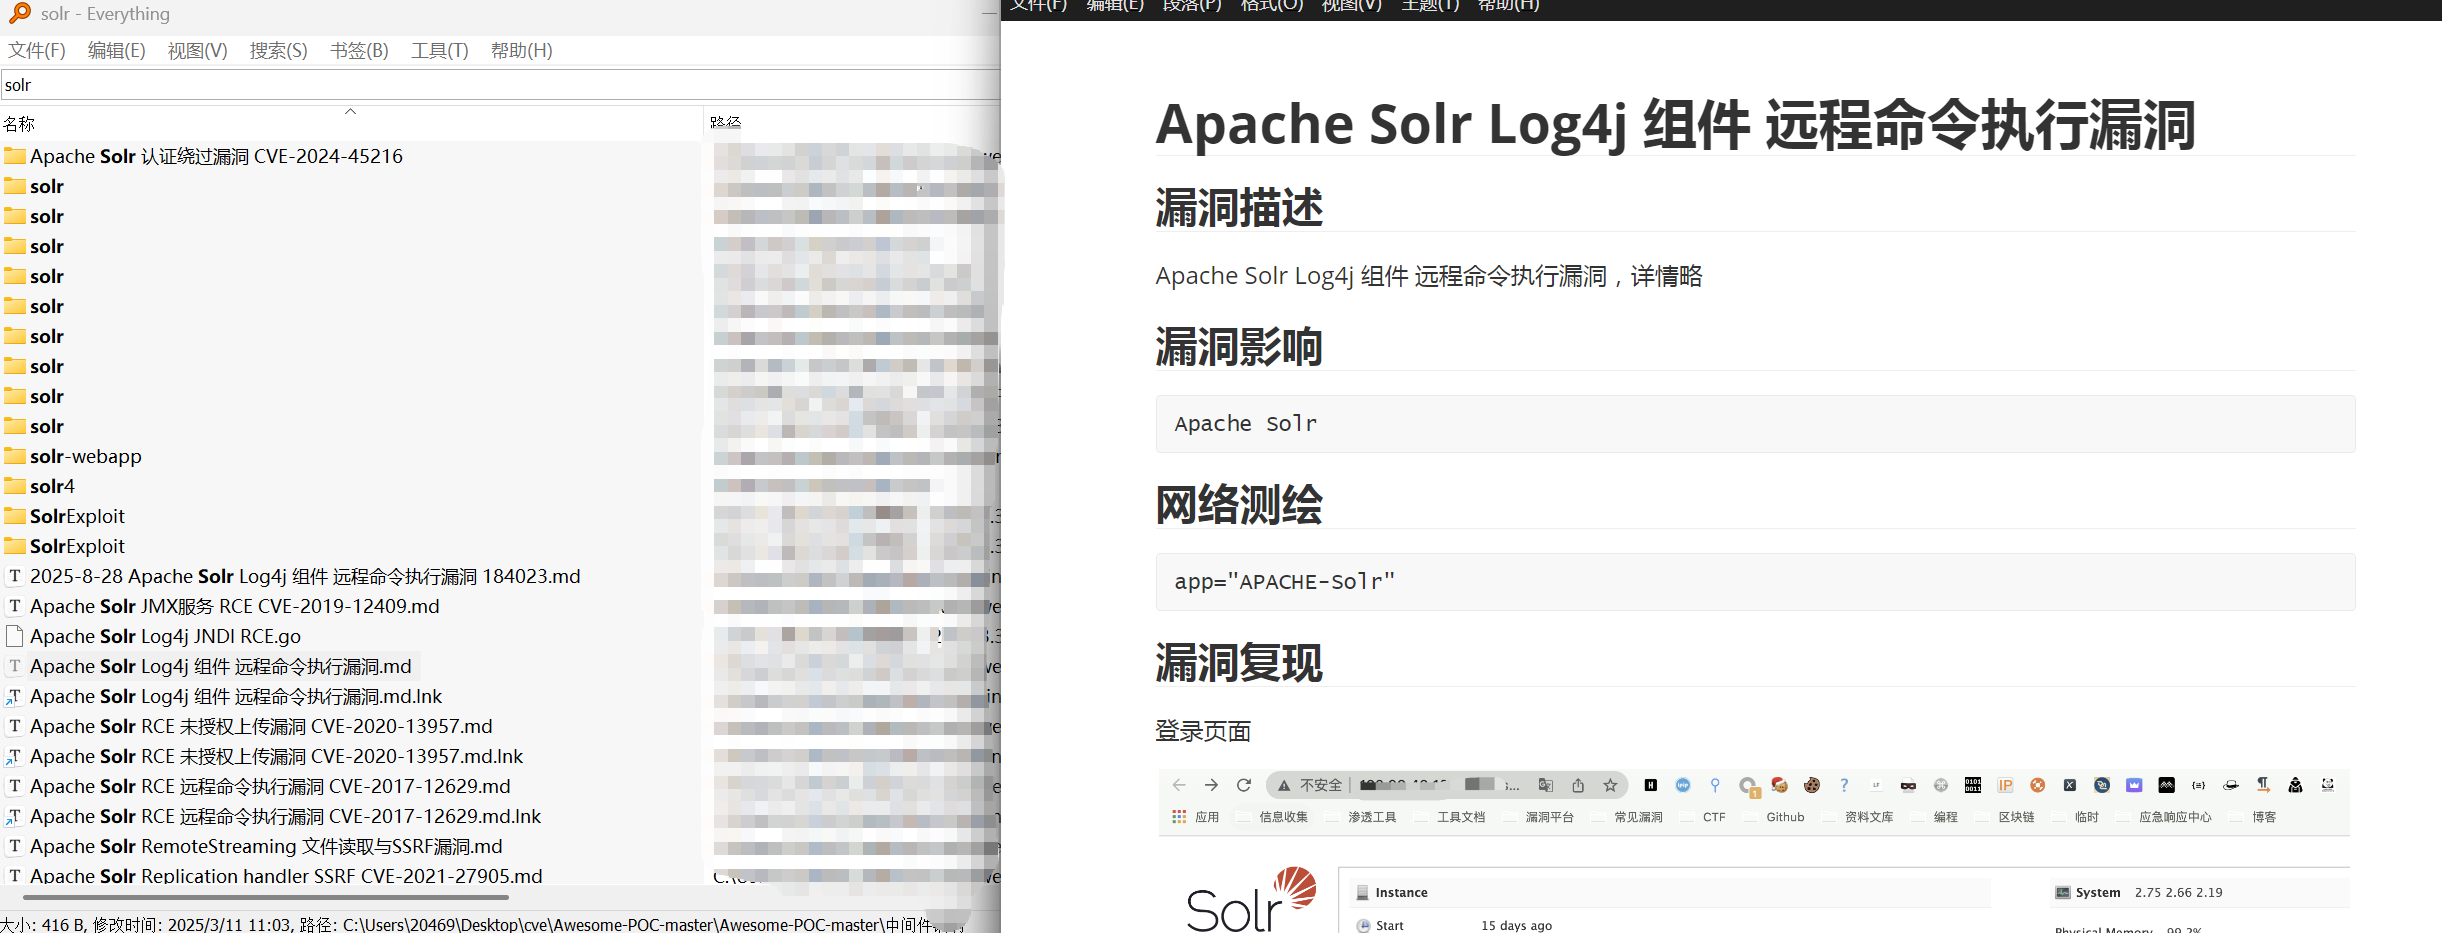
Task: Click the reload icon in the browser screenshot
Action: [x=1244, y=785]
